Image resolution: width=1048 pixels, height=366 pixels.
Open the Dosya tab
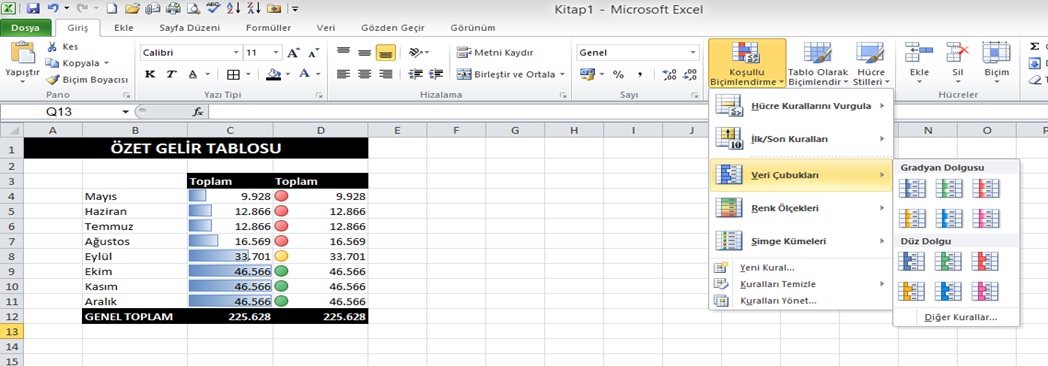[x=25, y=28]
